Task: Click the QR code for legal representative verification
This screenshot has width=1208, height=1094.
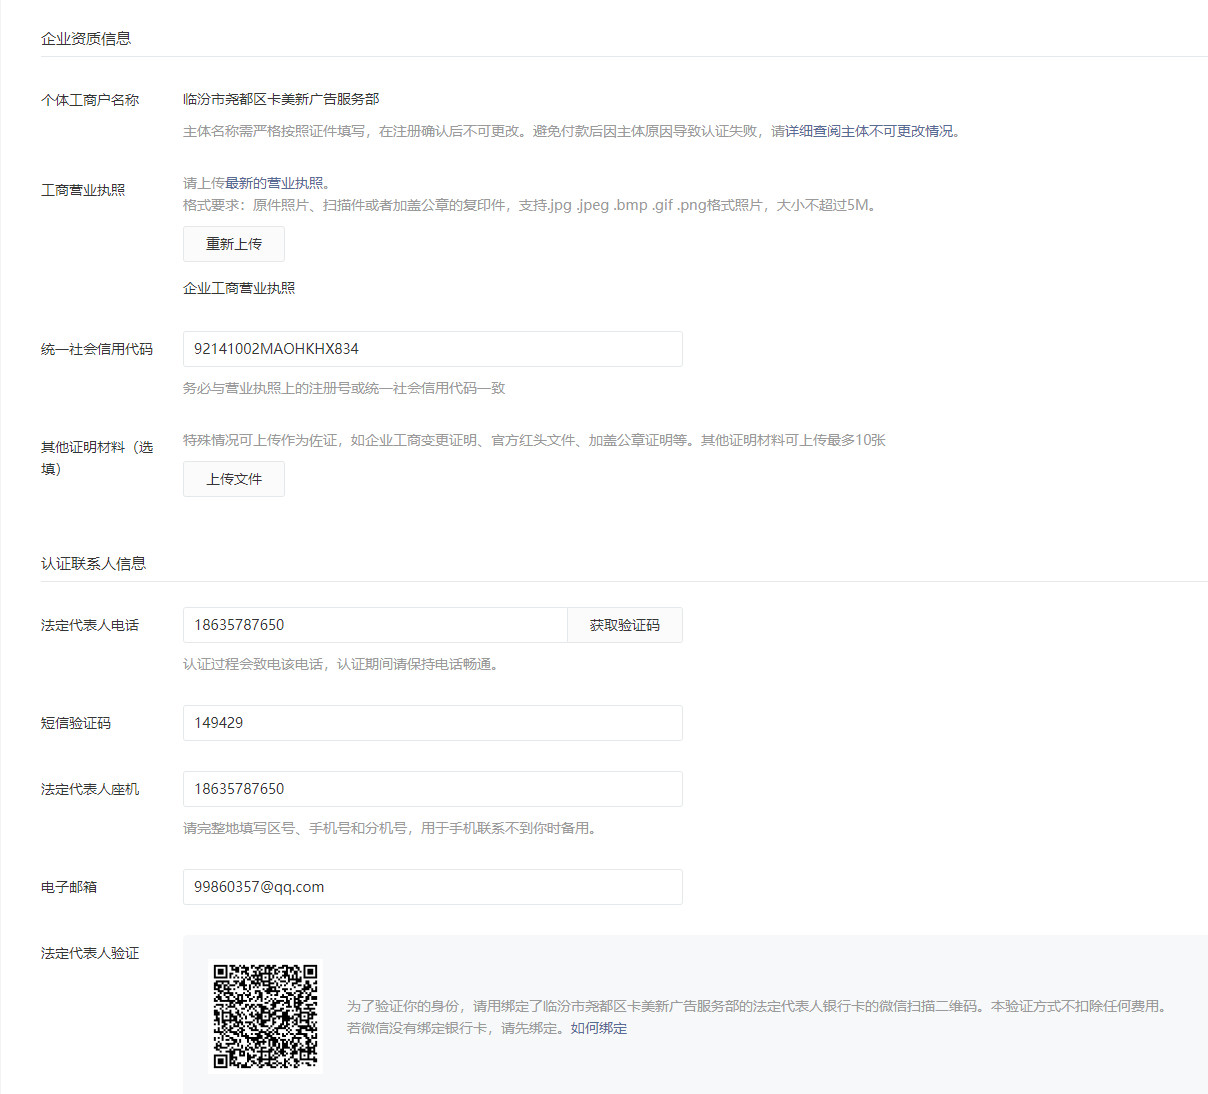Action: click(x=266, y=1017)
